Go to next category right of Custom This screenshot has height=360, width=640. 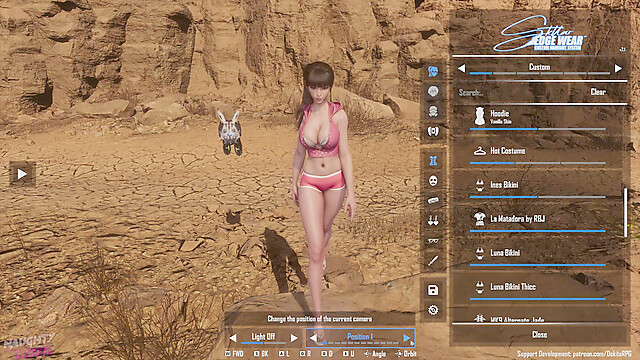tap(618, 68)
